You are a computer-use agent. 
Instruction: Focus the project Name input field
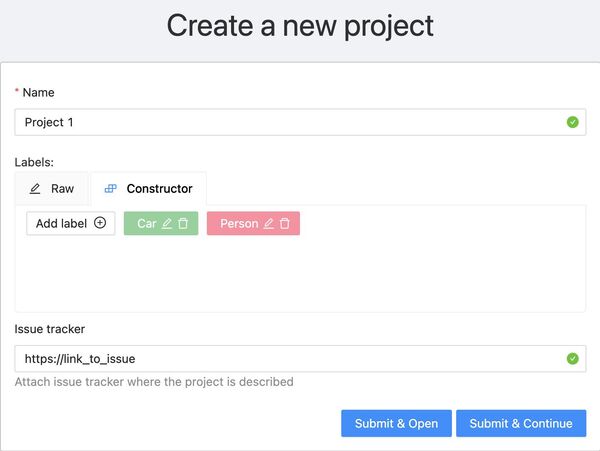coord(290,122)
